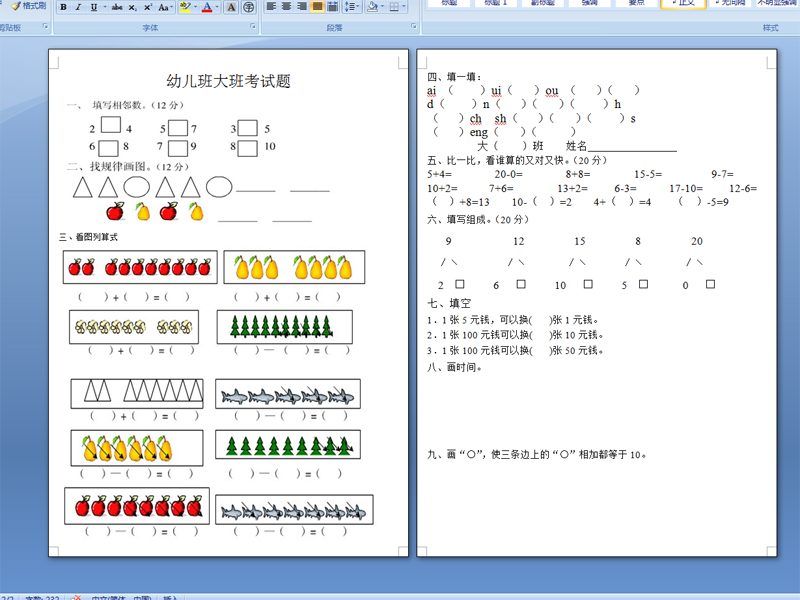Screen dimensions: 800x600
Task: Open the font (字体) group dialog launcher
Action: [x=253, y=26]
